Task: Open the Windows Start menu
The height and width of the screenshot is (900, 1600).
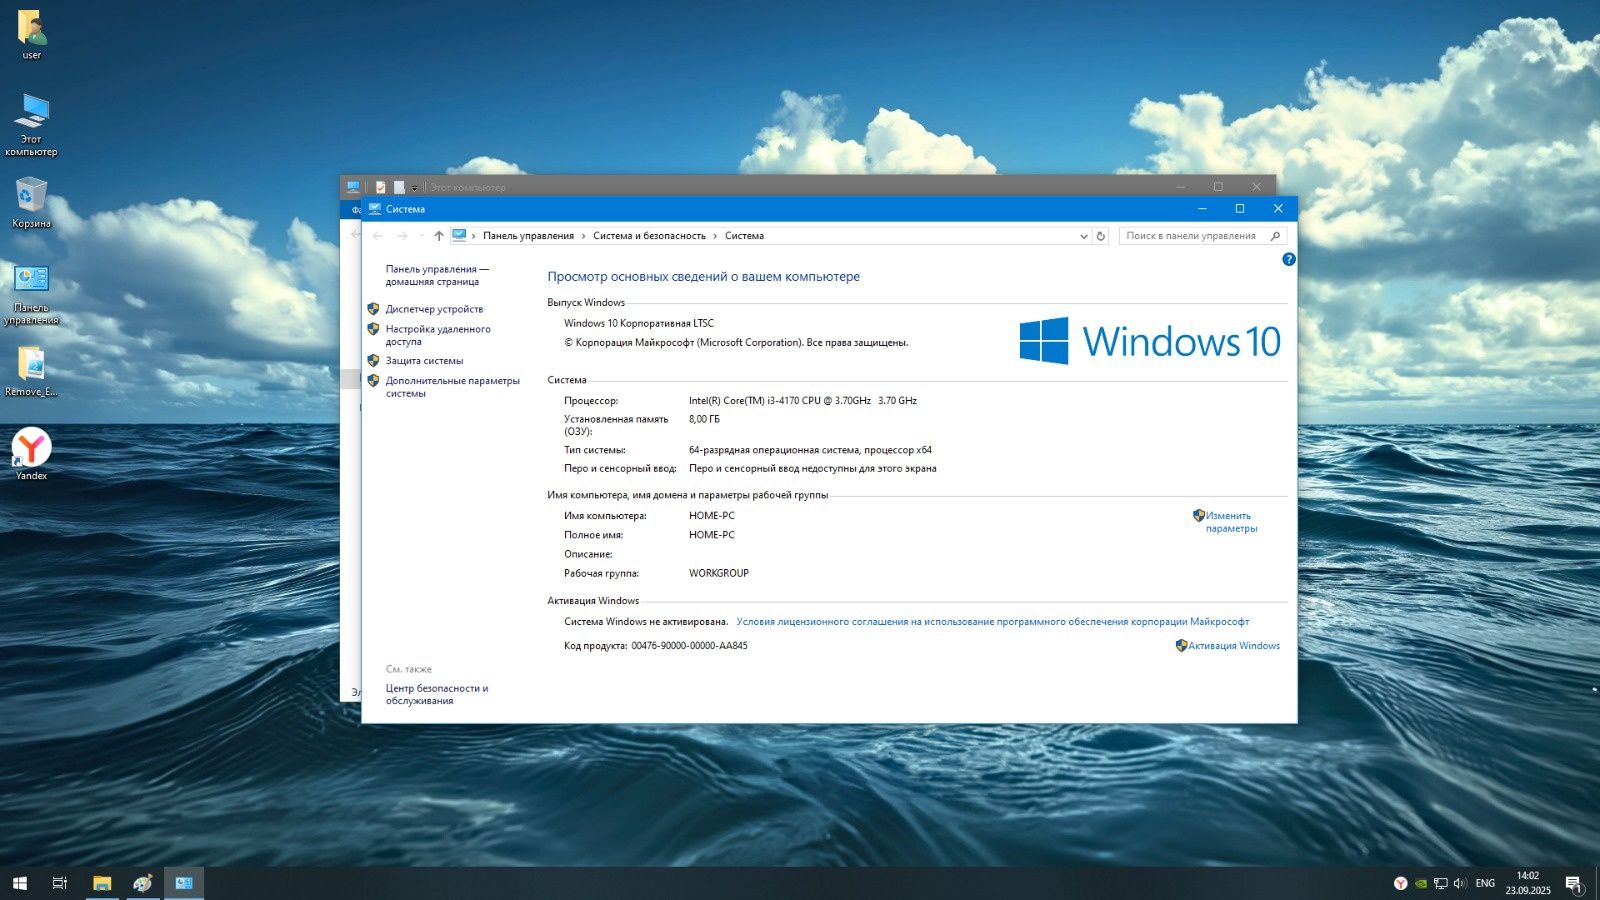Action: coord(19,883)
